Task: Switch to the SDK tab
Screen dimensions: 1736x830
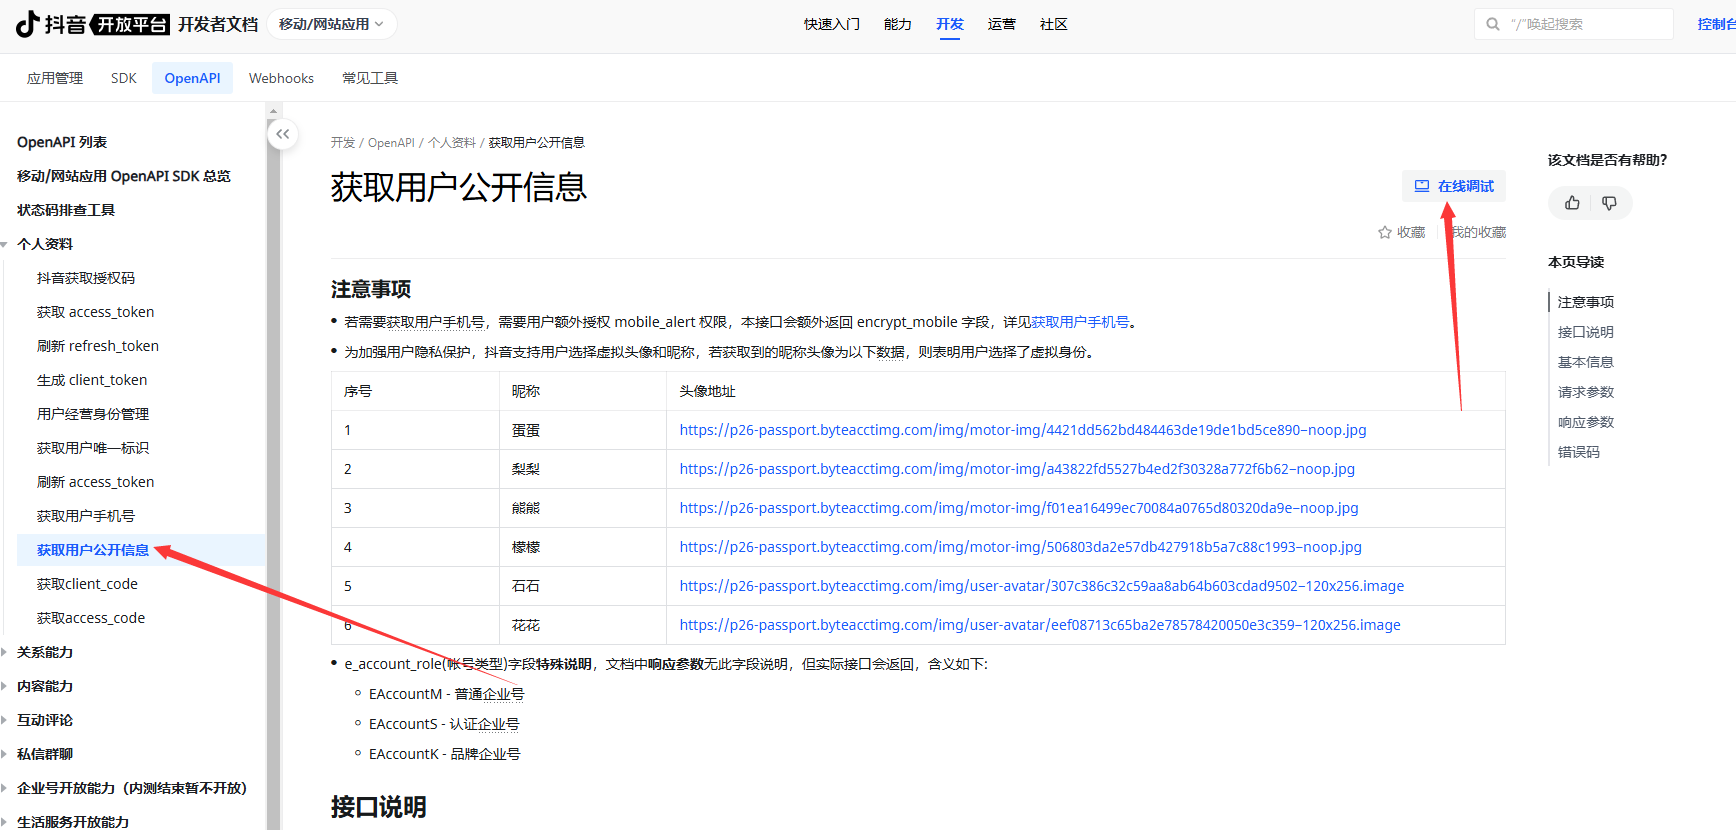Action: click(124, 78)
